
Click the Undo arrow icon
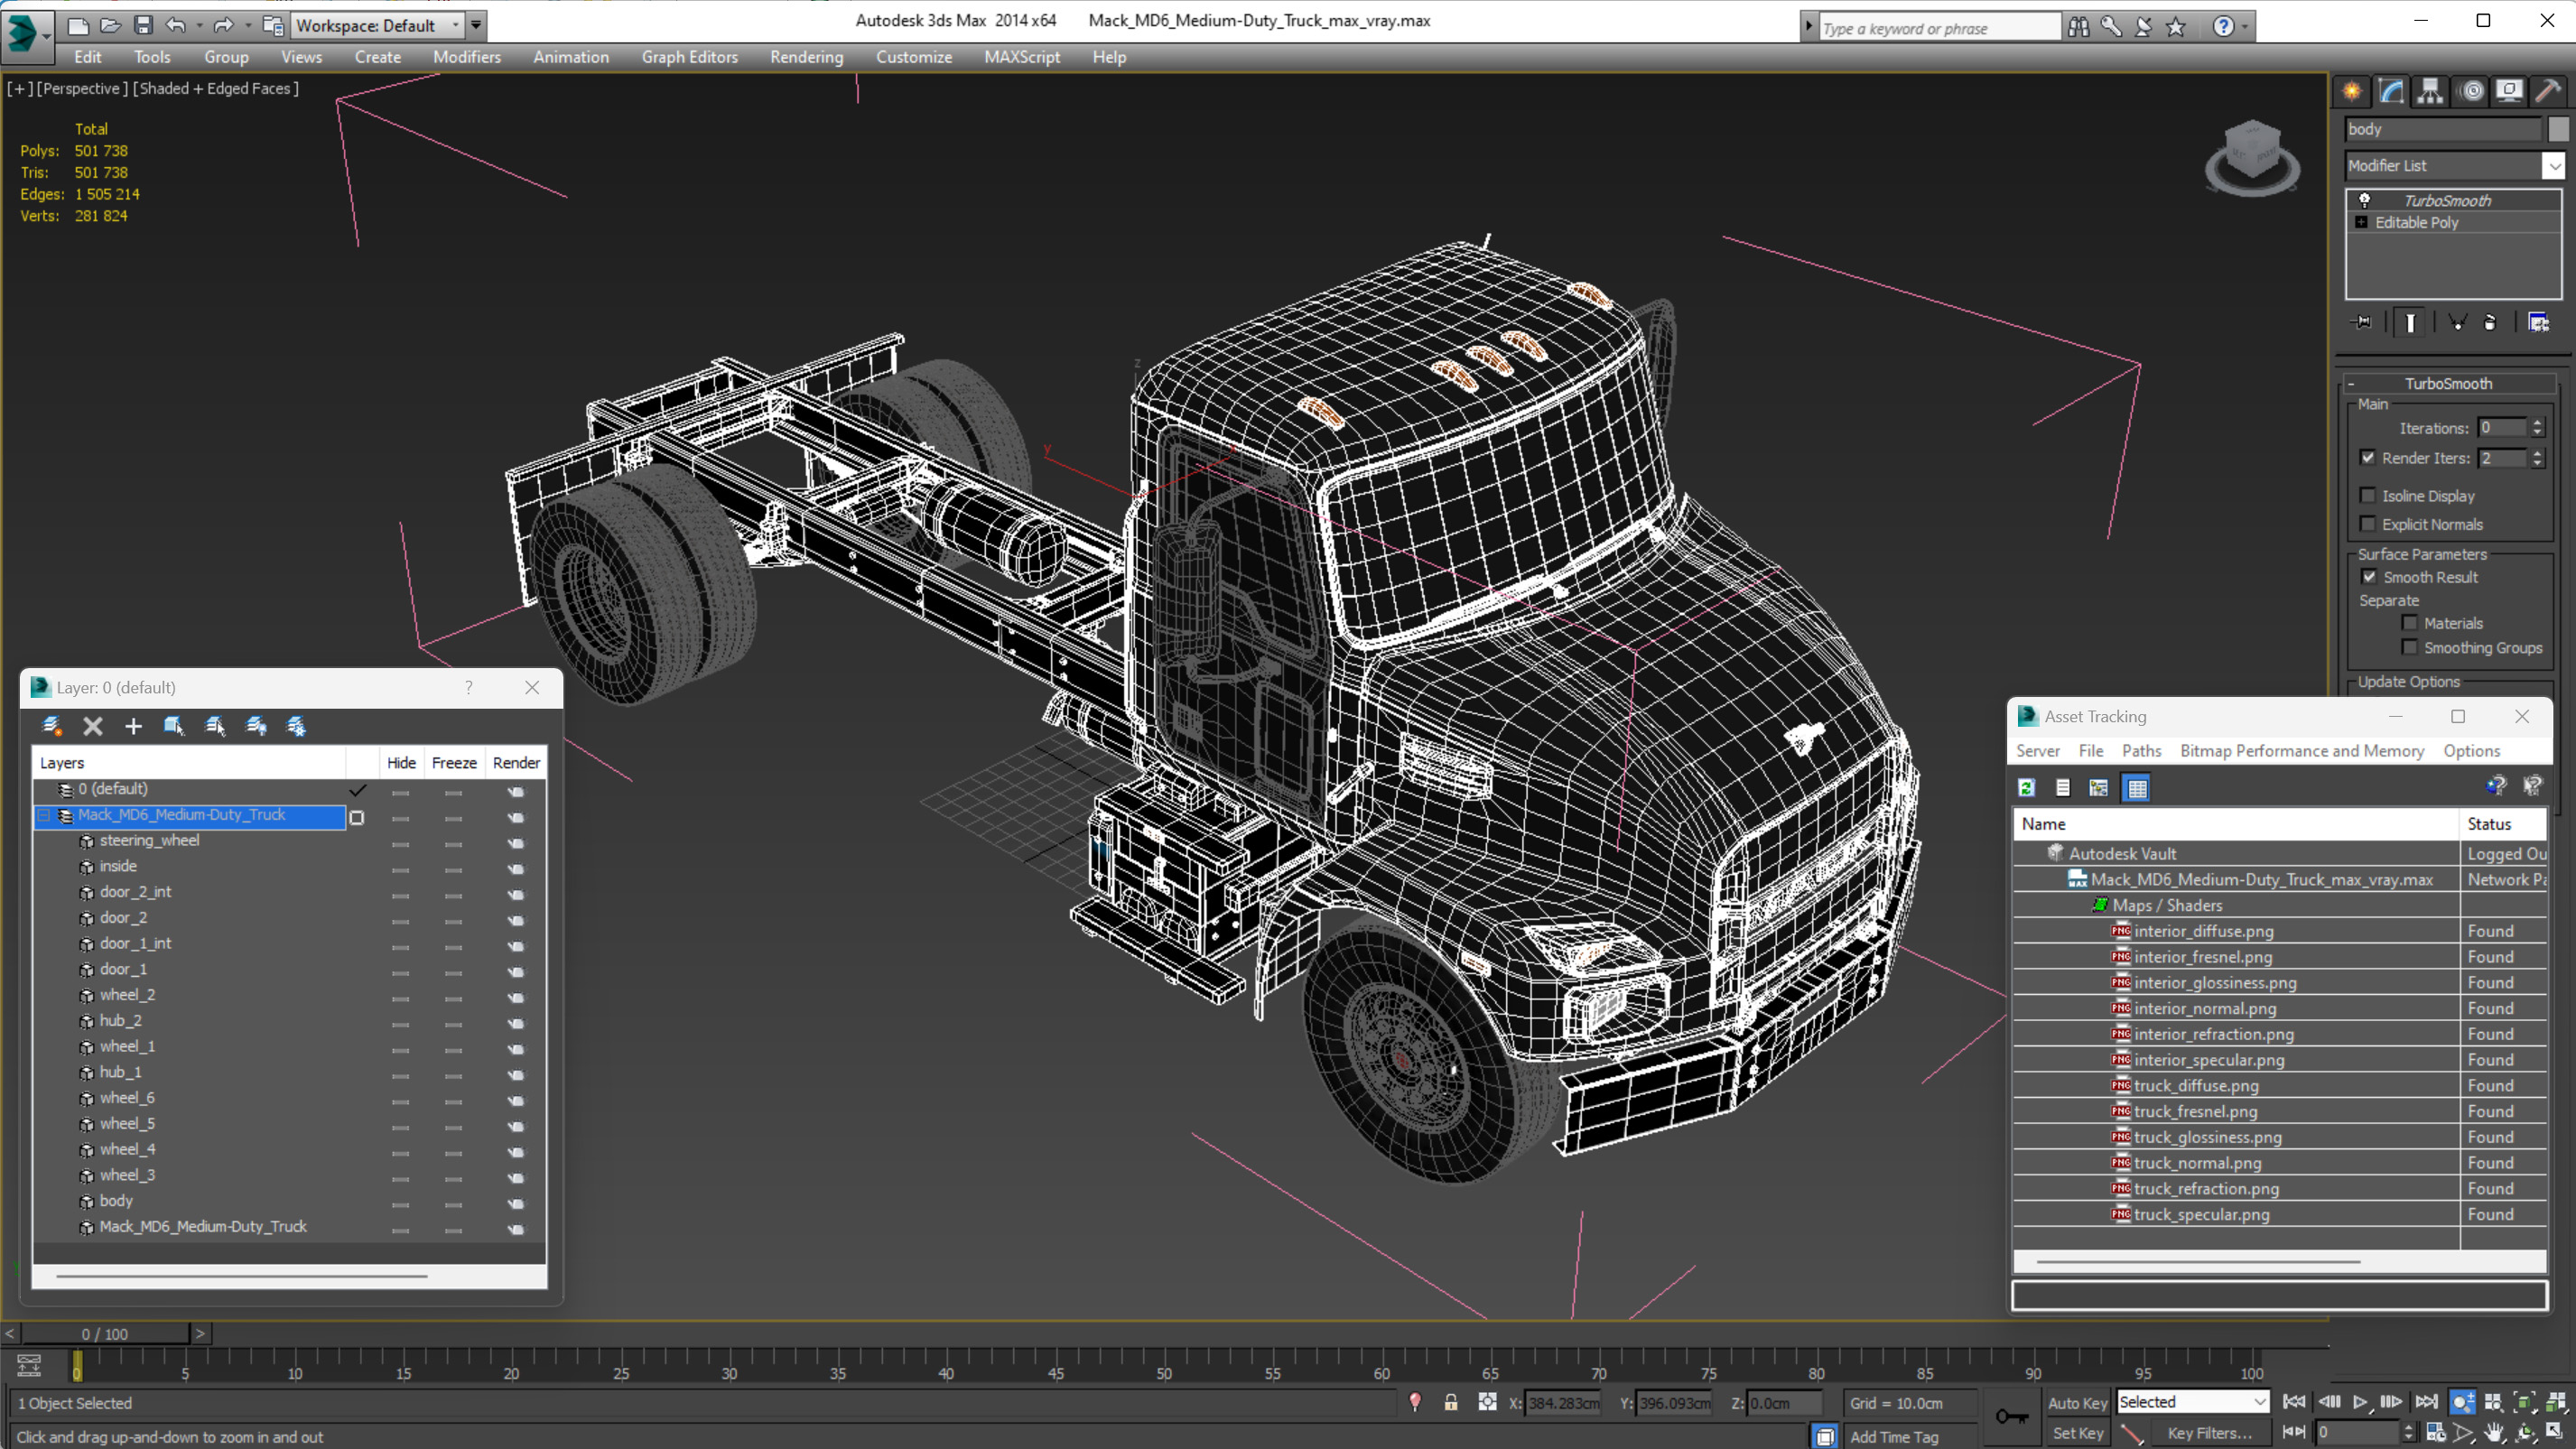click(175, 25)
